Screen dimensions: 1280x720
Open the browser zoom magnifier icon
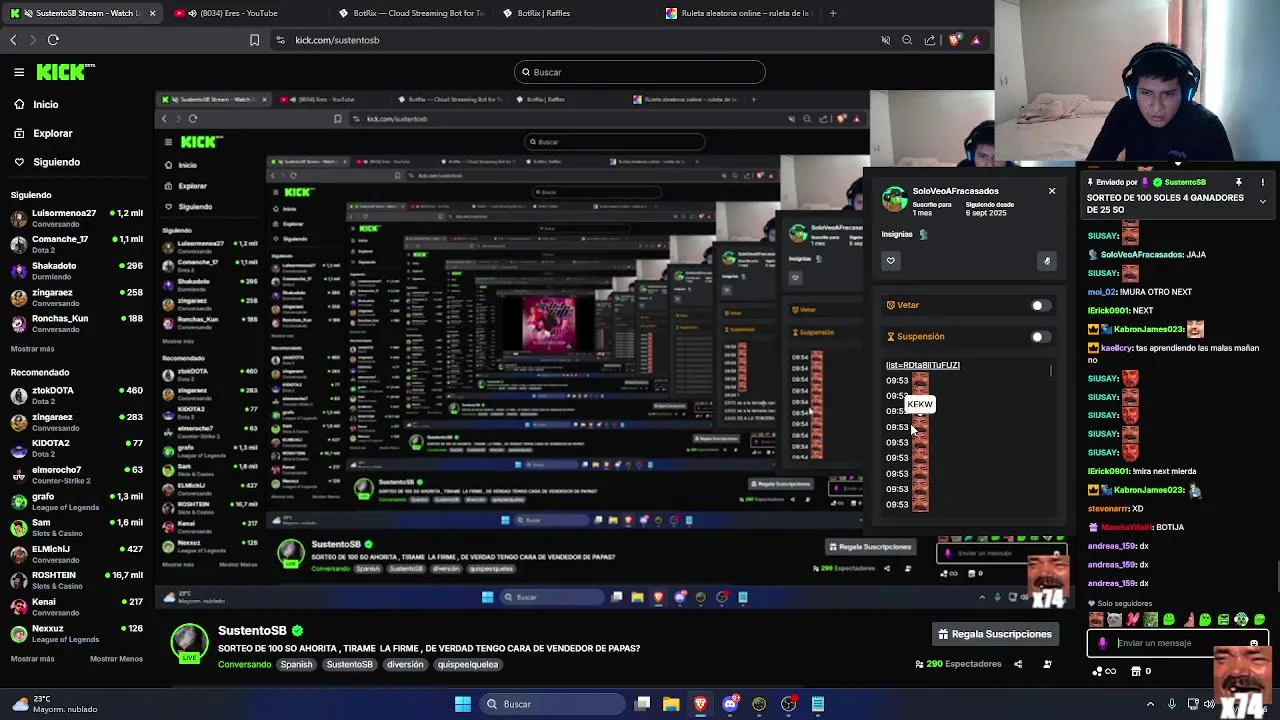coord(907,40)
